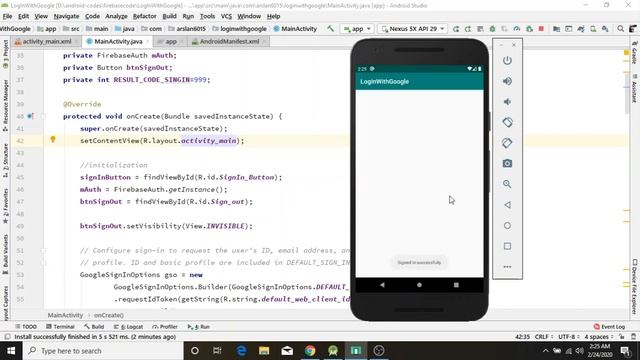640x360 pixels.
Task: Open the Run tool window
Action: click(198, 327)
